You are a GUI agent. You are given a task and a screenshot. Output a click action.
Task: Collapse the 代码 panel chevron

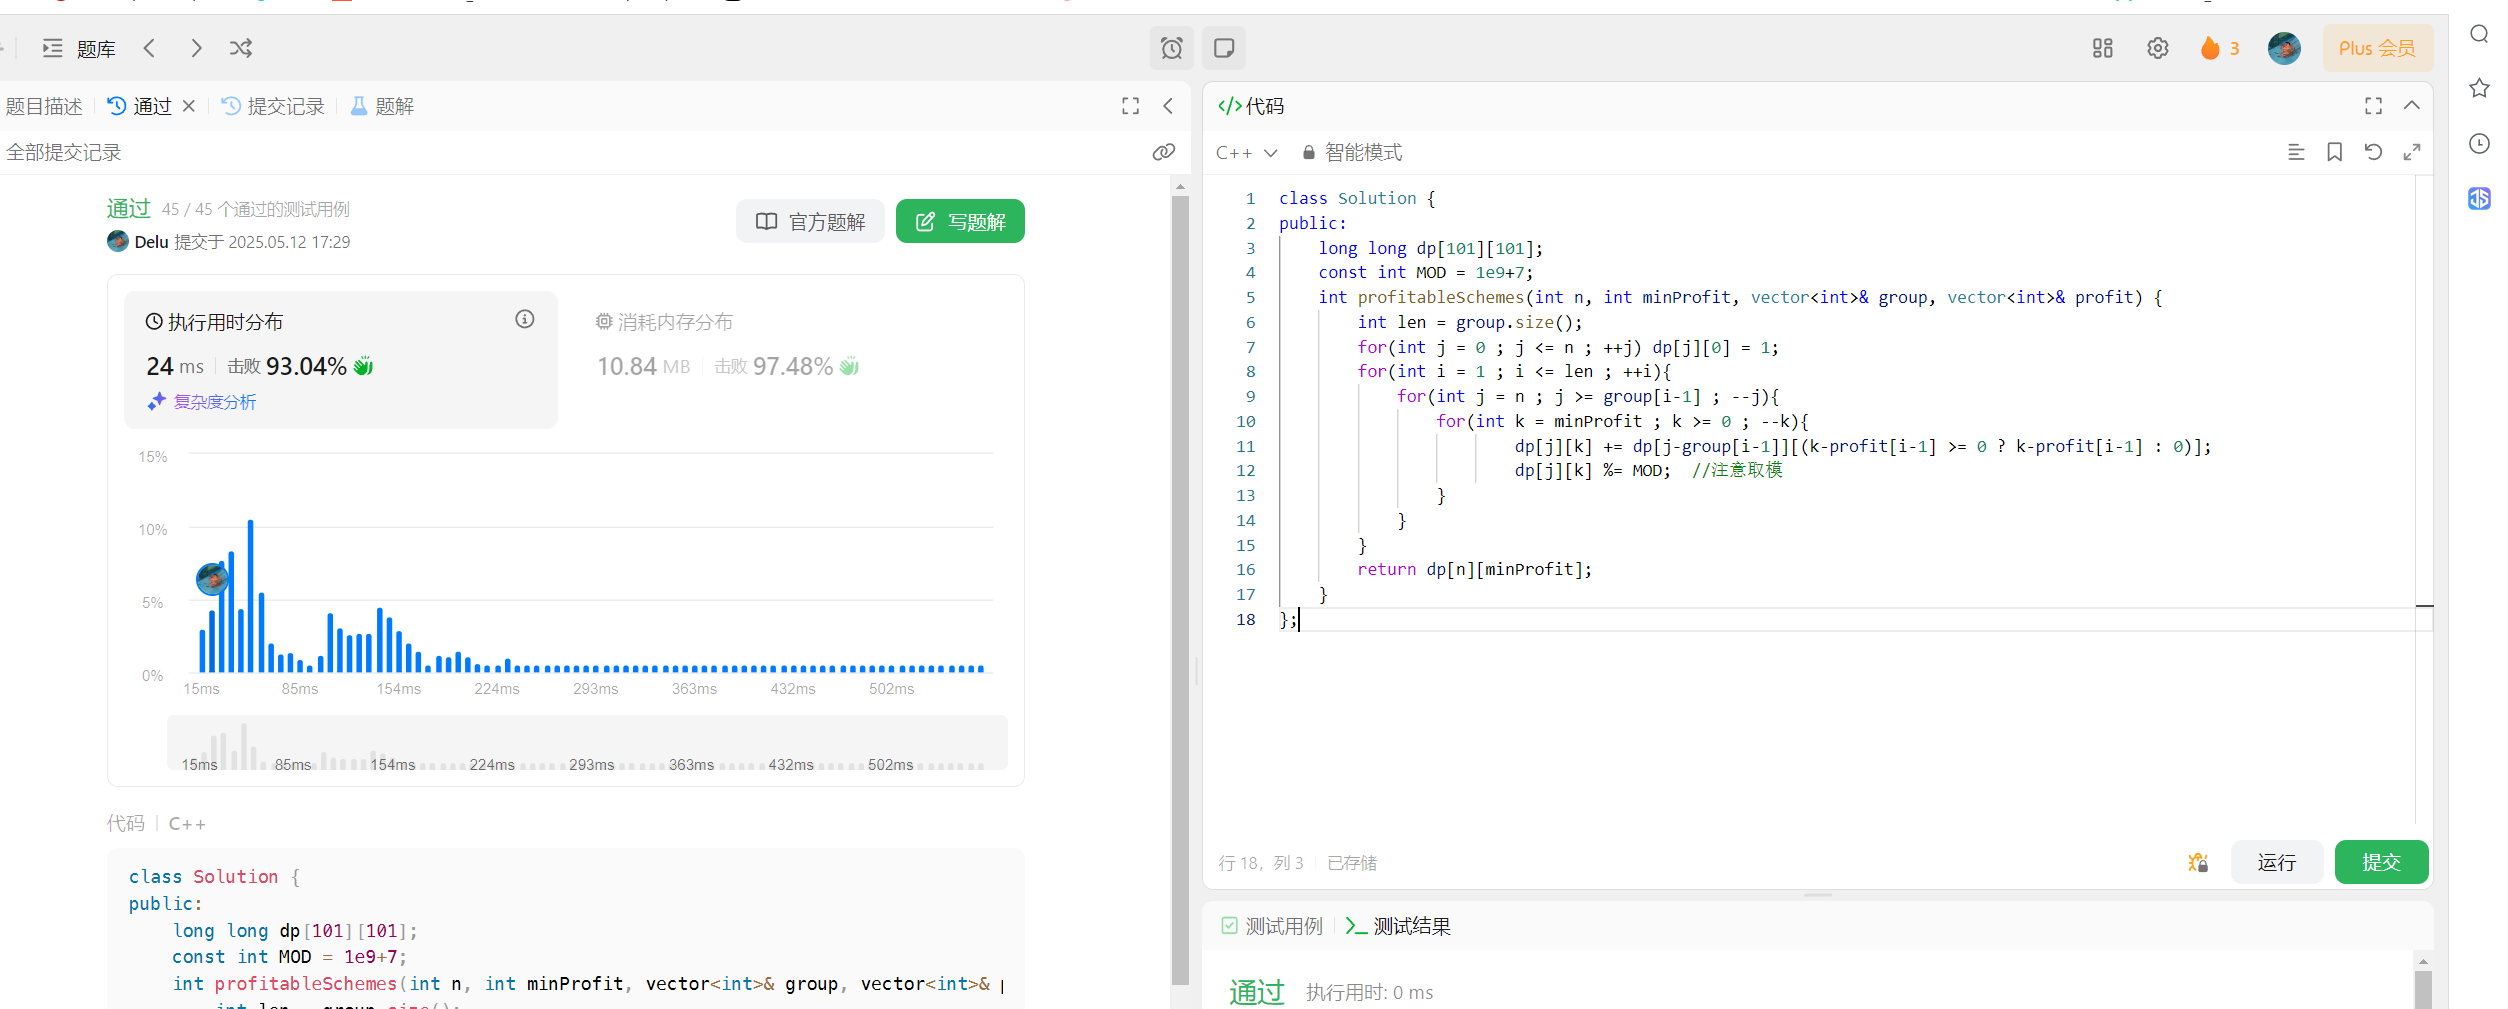tap(2412, 106)
